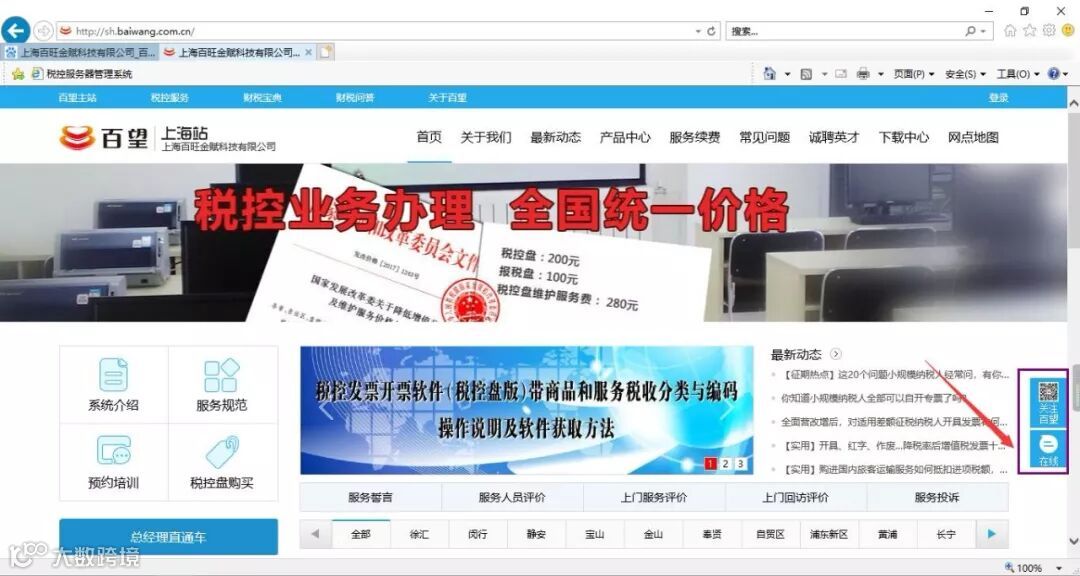
Task: Open the 关于我们 navigation item
Action: (x=486, y=137)
